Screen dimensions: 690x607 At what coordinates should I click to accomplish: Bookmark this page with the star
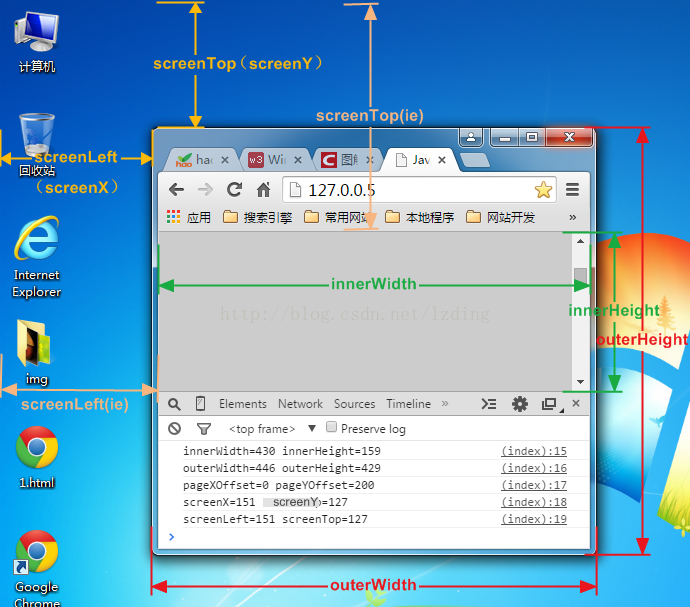pos(543,190)
